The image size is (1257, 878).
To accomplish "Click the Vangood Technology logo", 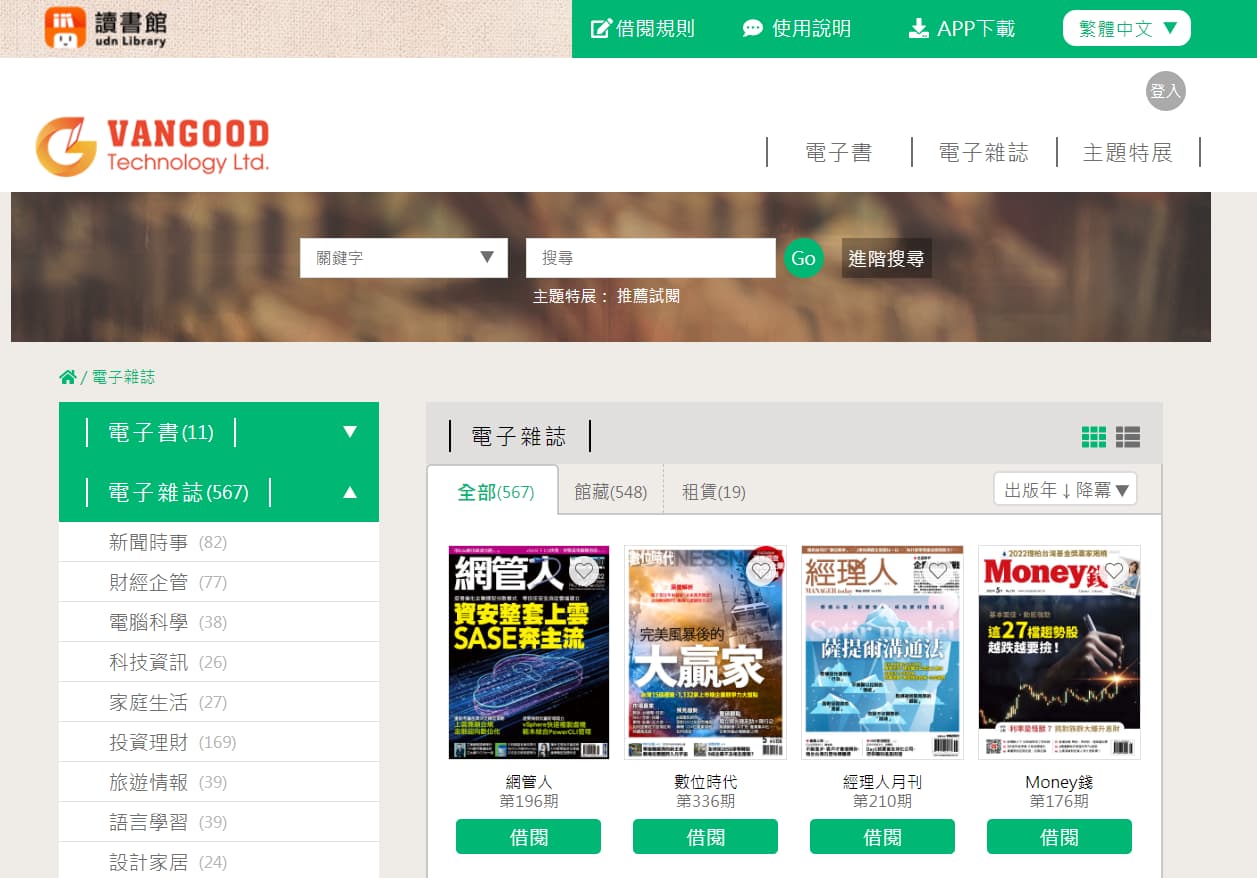I will coord(152,146).
